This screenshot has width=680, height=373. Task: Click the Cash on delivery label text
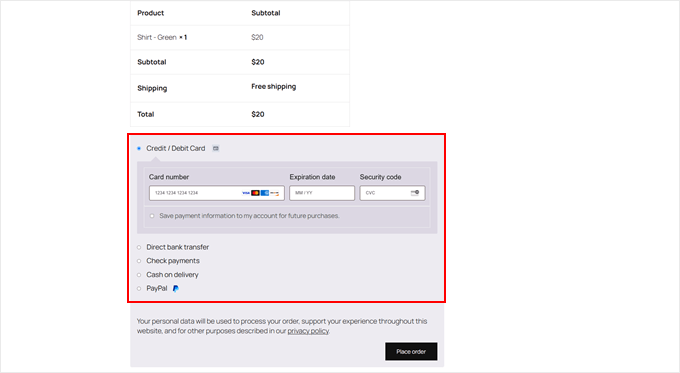172,275
